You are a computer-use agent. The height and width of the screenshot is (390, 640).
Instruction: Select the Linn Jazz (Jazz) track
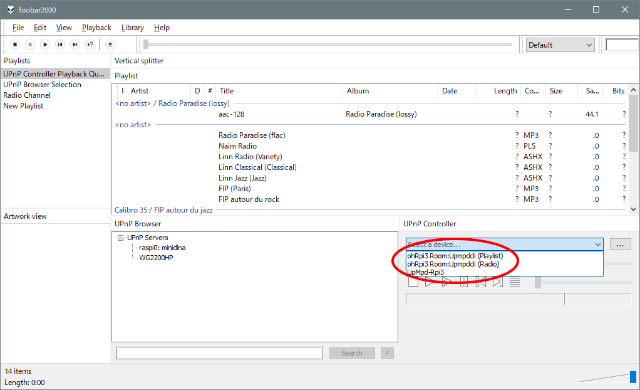(370, 178)
